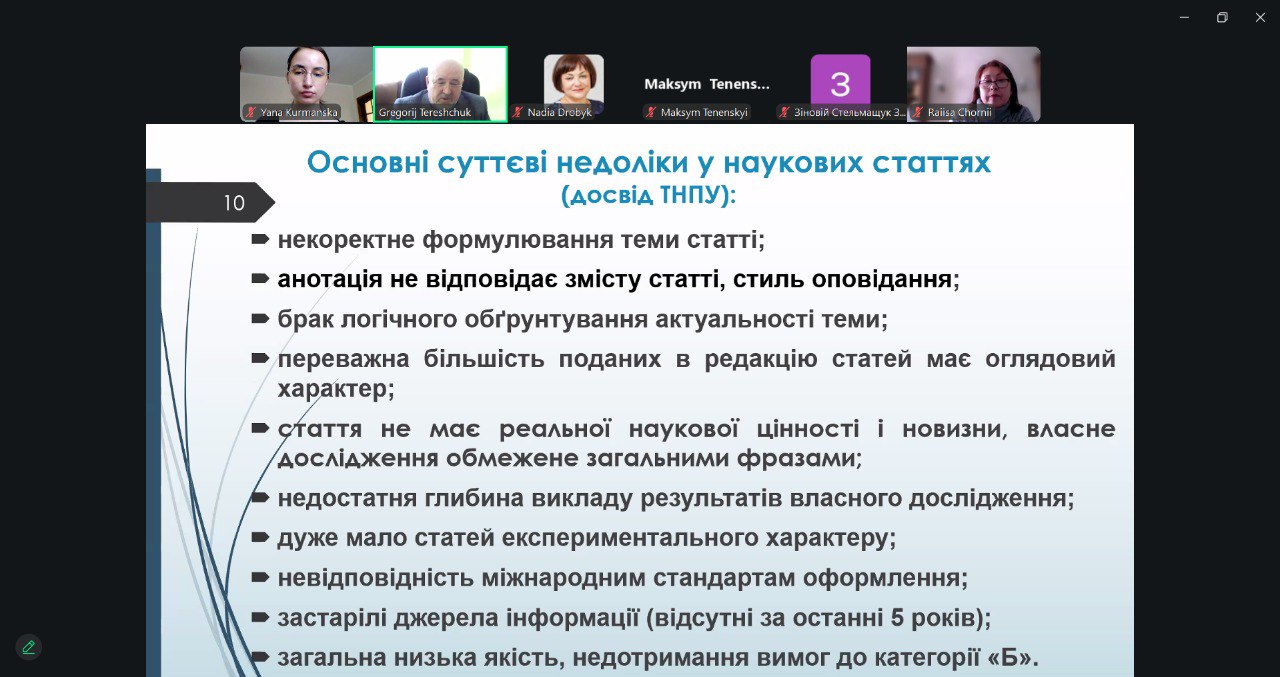Image resolution: width=1280 pixels, height=677 pixels.
Task: Click Raiisa Chornii's muted microphone icon
Action: coord(917,113)
